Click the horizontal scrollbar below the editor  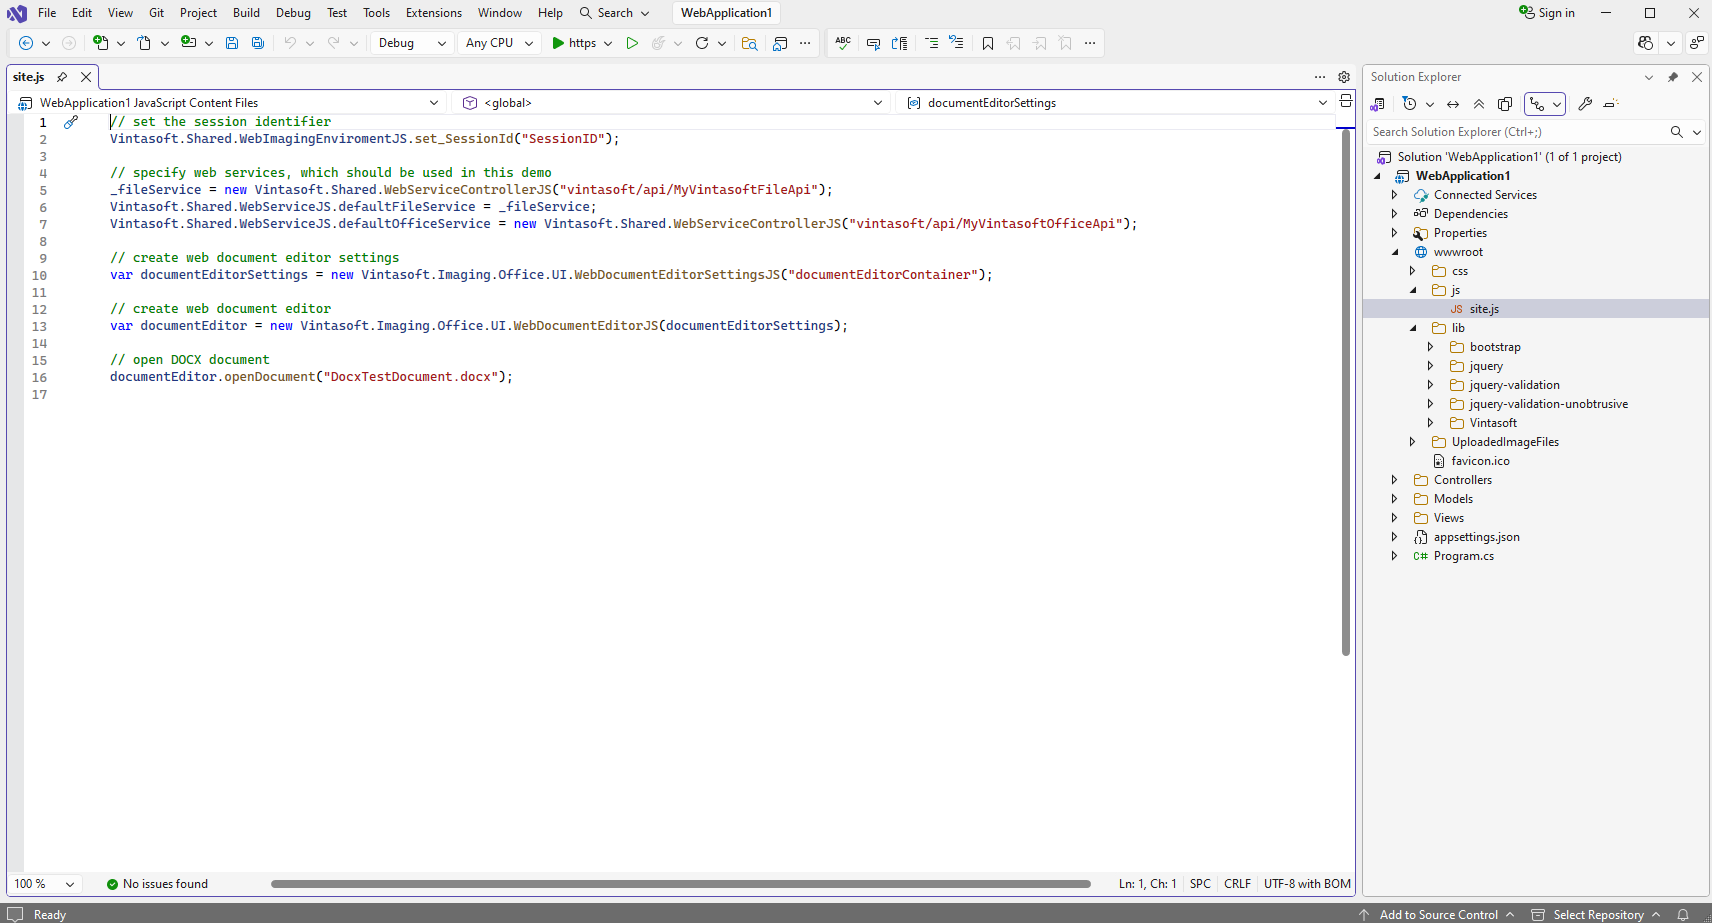(680, 884)
